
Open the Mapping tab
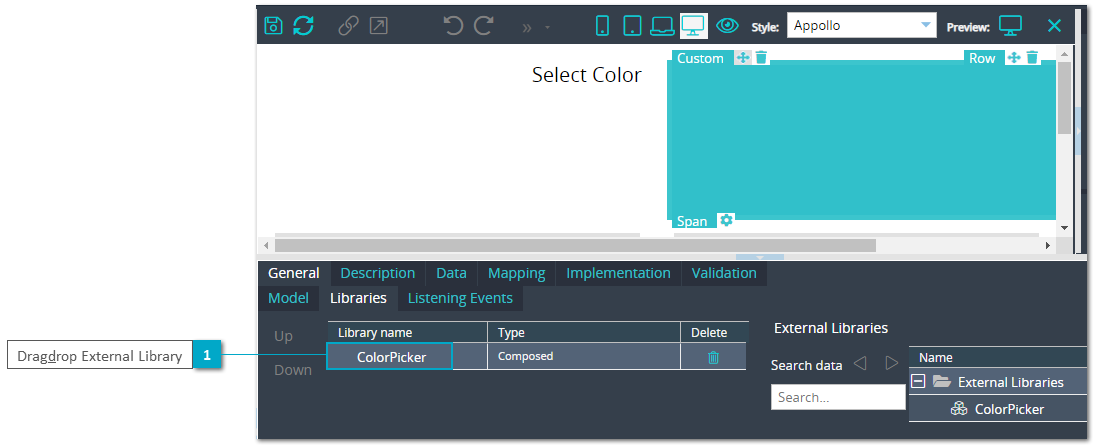point(517,273)
